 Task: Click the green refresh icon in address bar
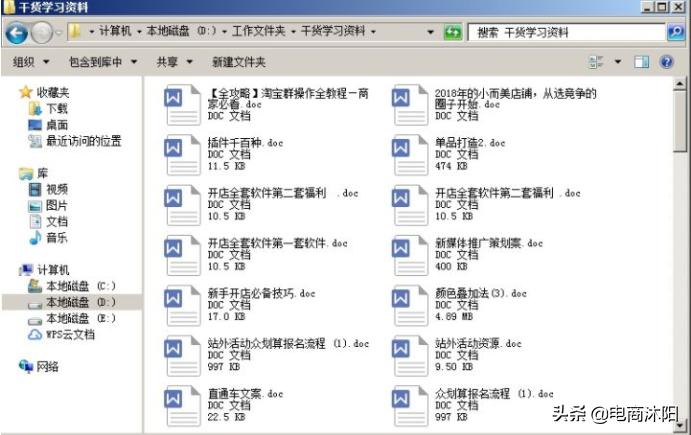pos(453,32)
